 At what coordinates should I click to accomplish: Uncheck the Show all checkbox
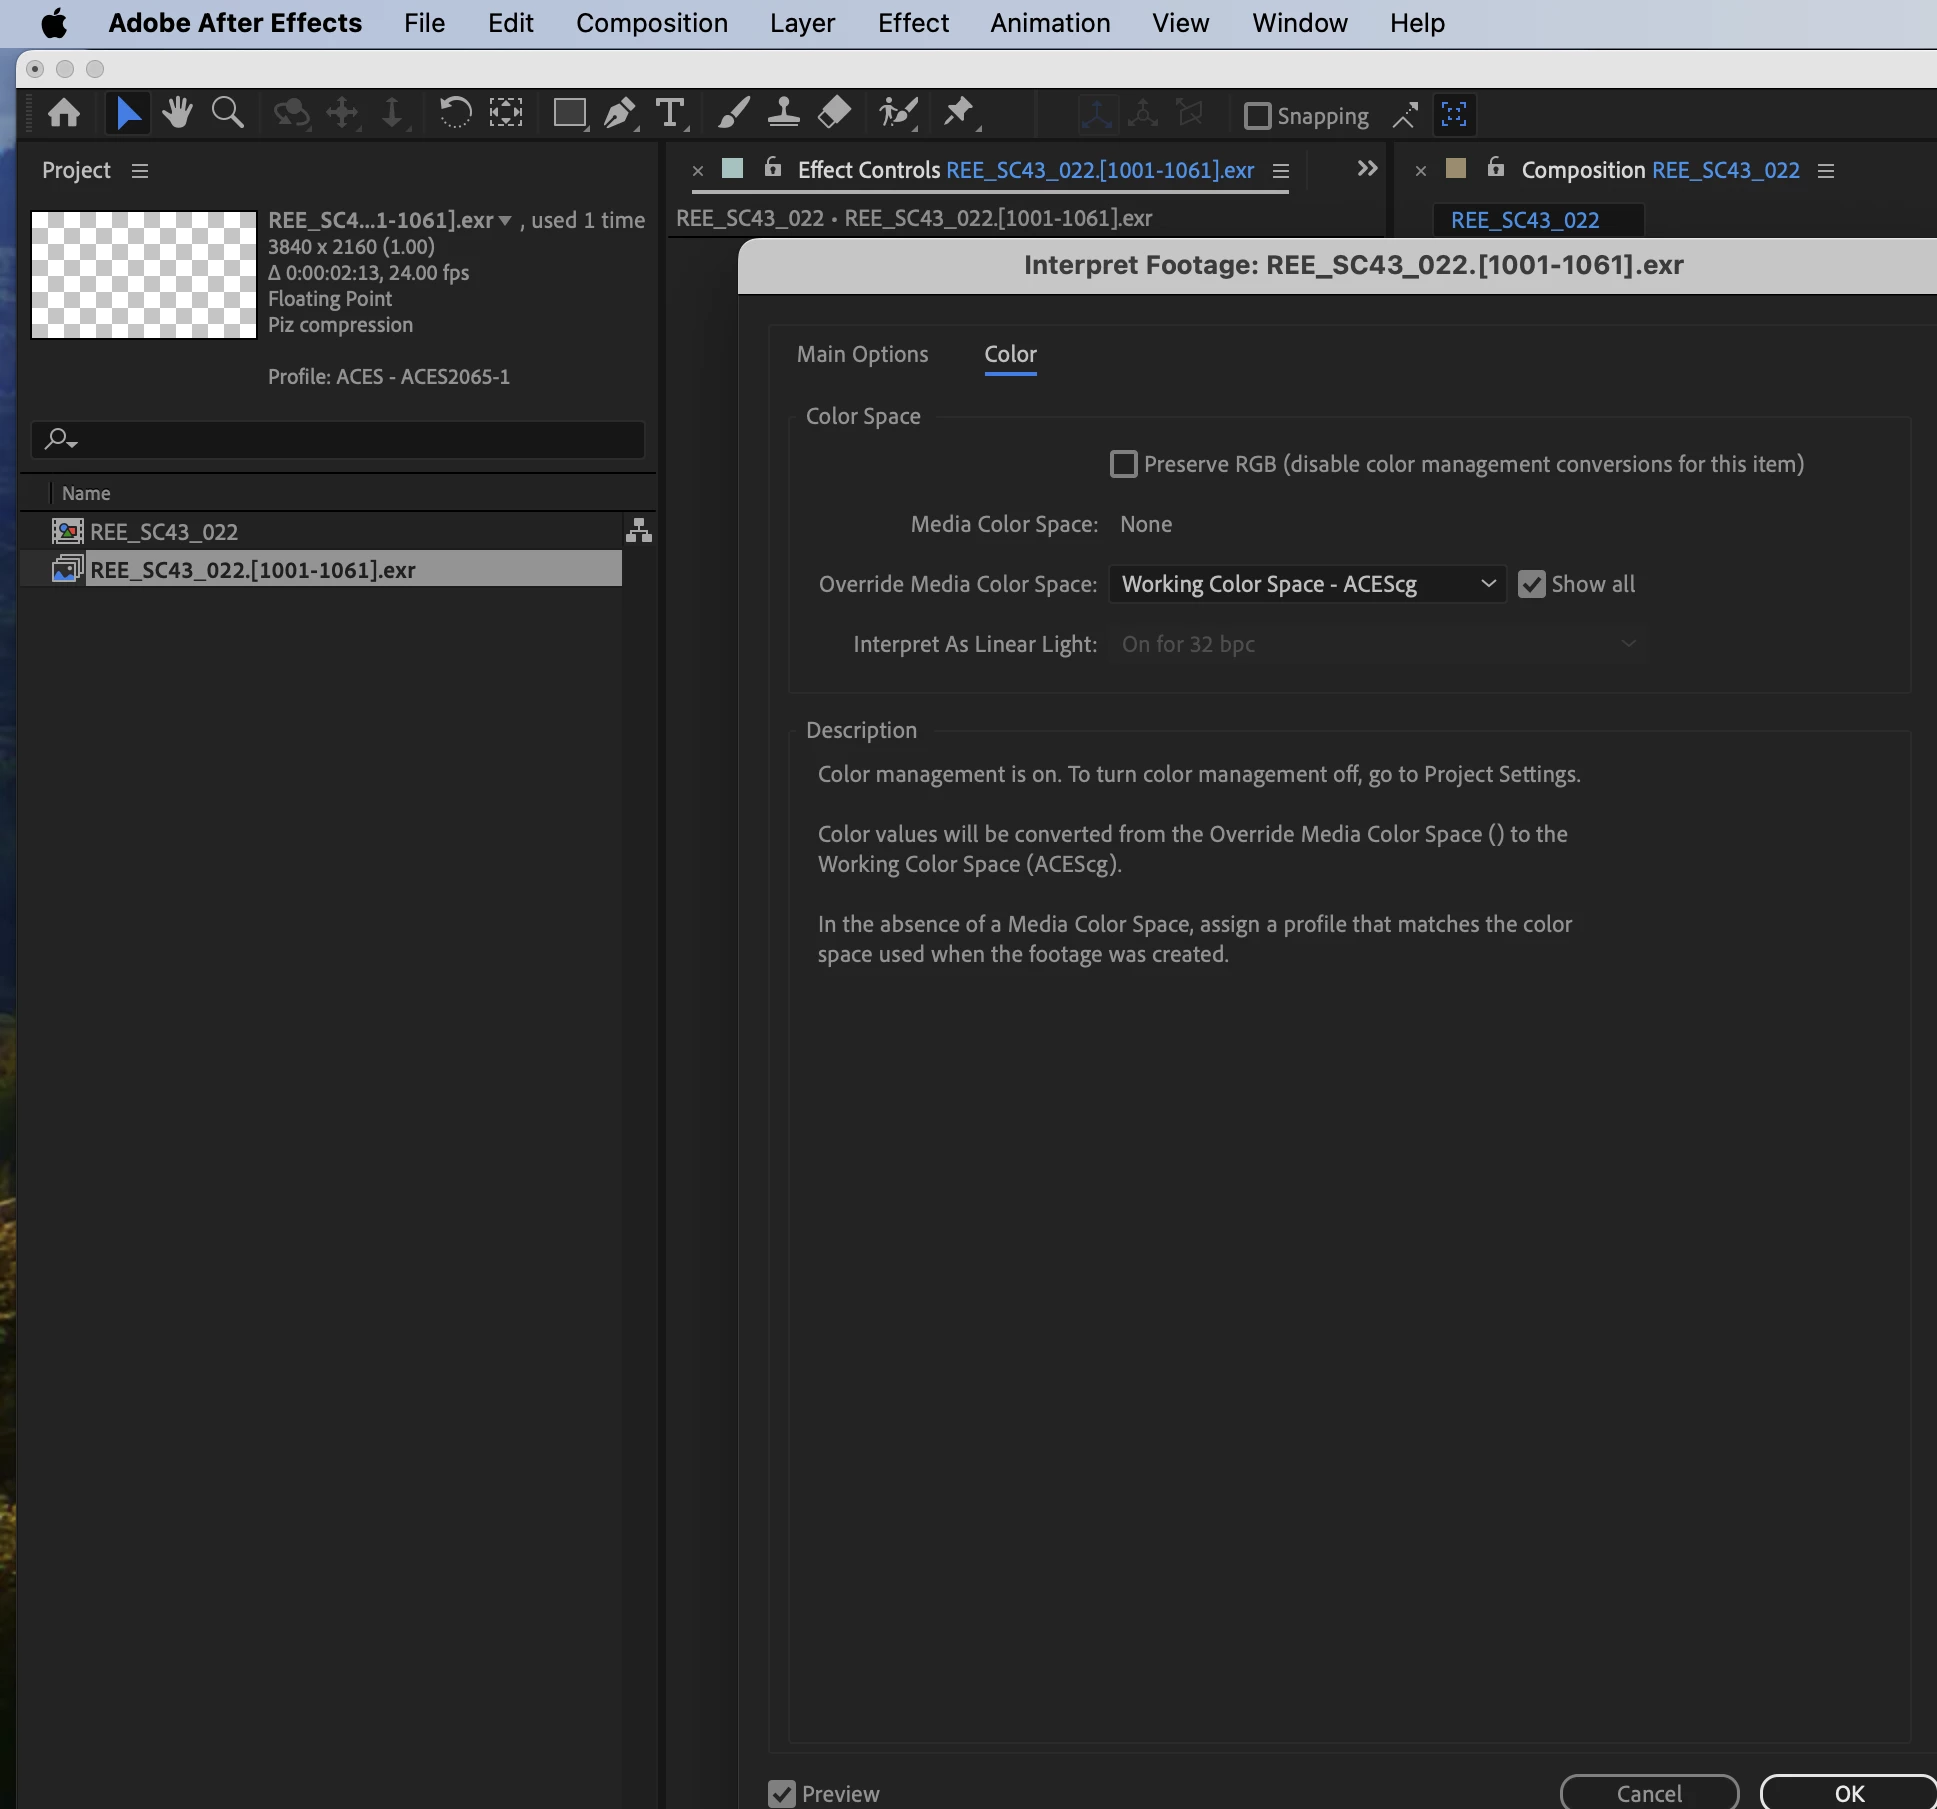[x=1531, y=584]
